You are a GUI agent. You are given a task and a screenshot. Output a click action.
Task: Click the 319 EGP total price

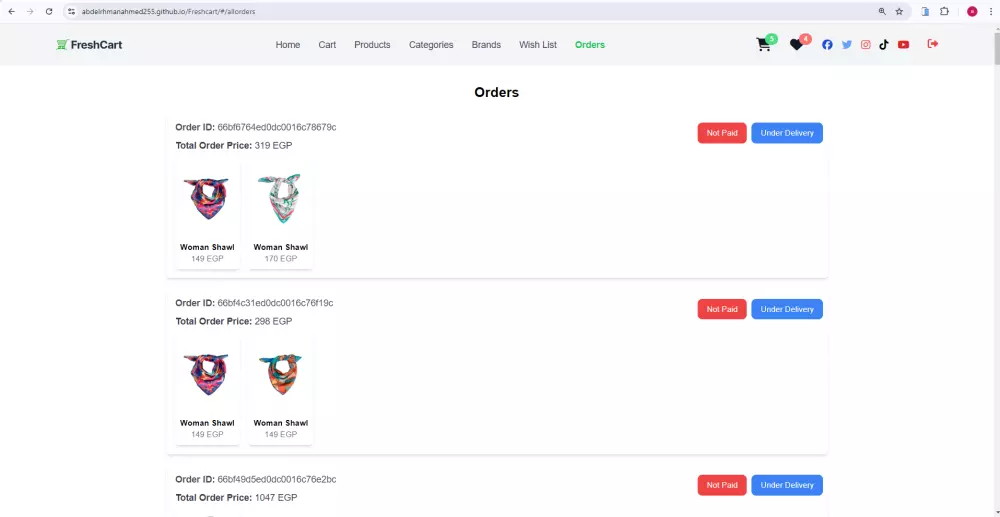pyautogui.click(x=273, y=145)
